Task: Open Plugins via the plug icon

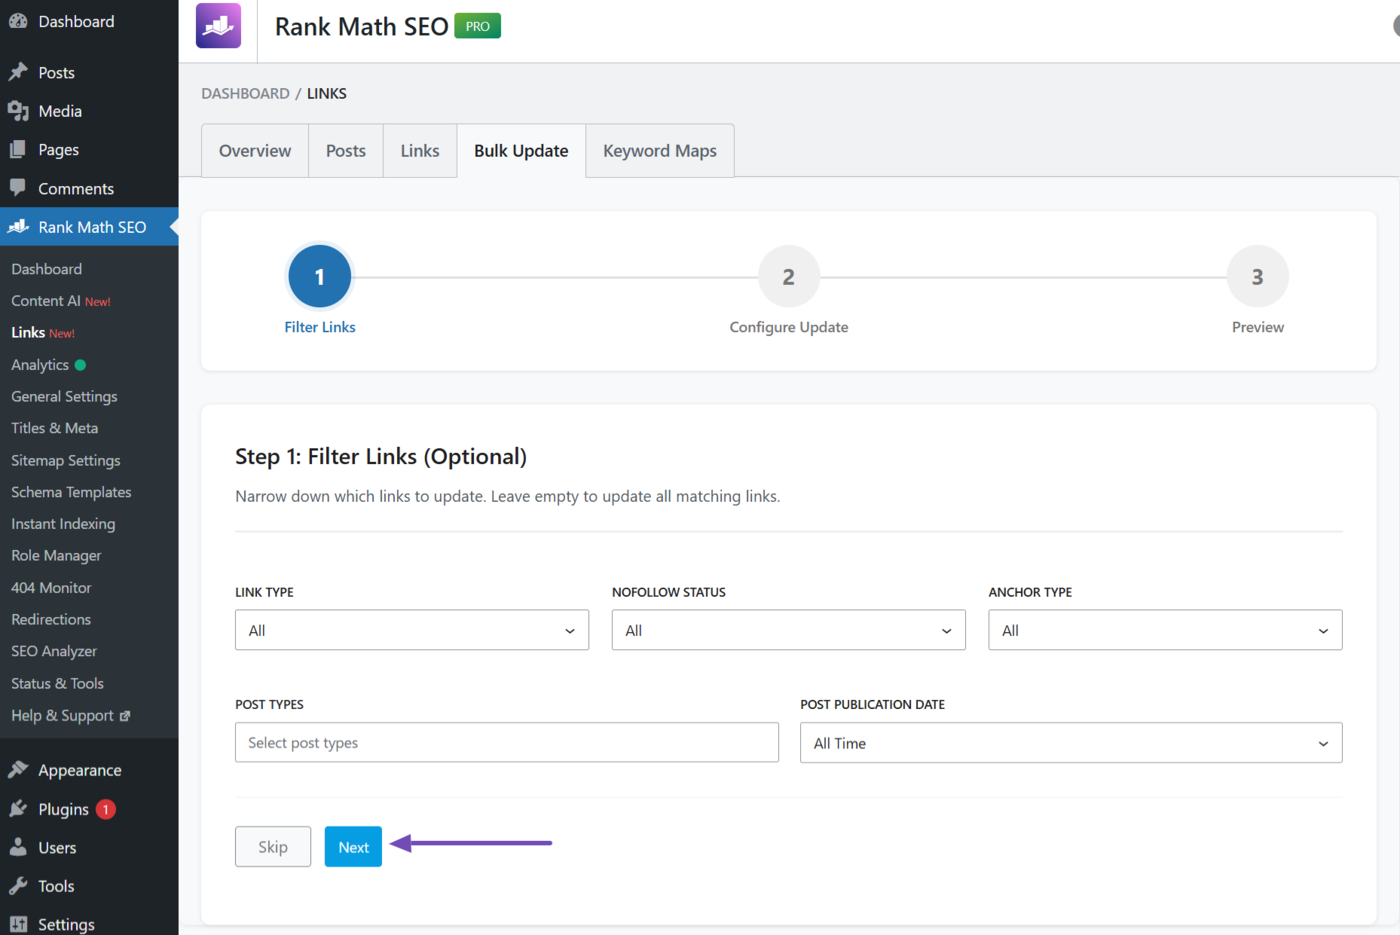Action: point(18,809)
